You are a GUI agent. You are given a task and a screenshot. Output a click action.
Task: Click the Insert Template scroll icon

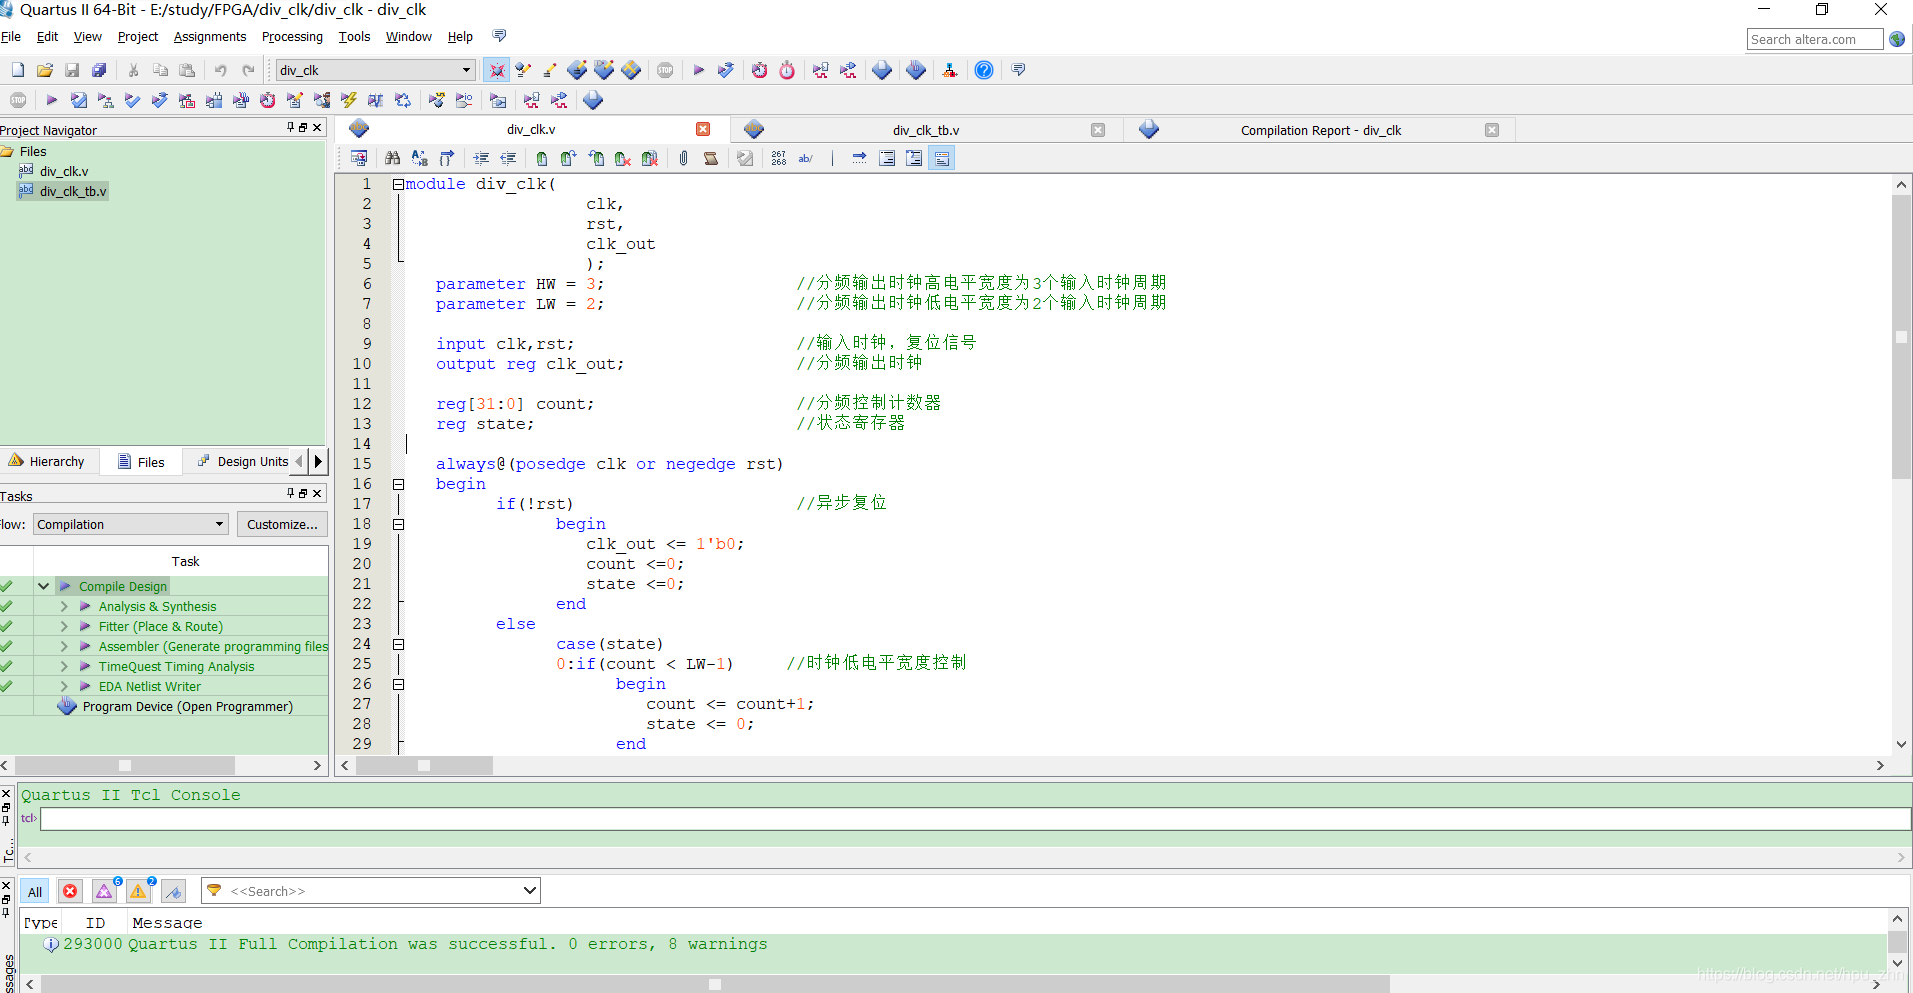(x=711, y=158)
